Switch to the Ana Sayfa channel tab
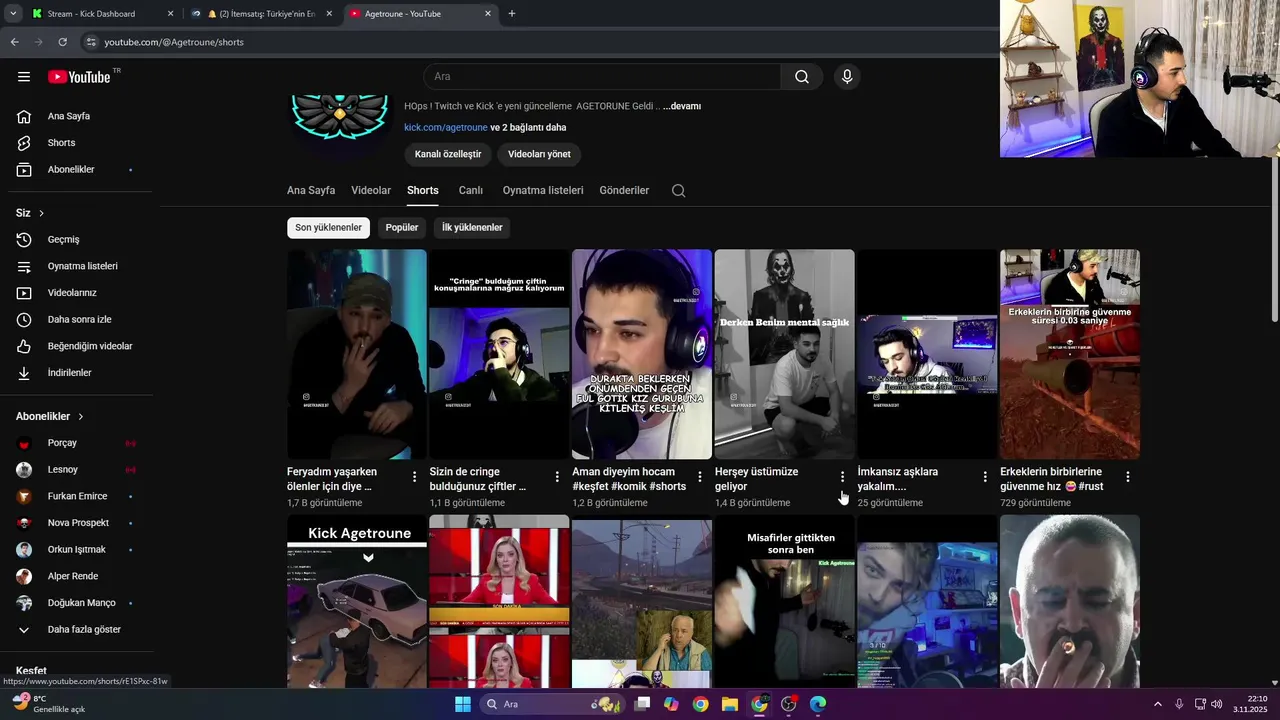Image resolution: width=1280 pixels, height=720 pixels. pyautogui.click(x=311, y=191)
